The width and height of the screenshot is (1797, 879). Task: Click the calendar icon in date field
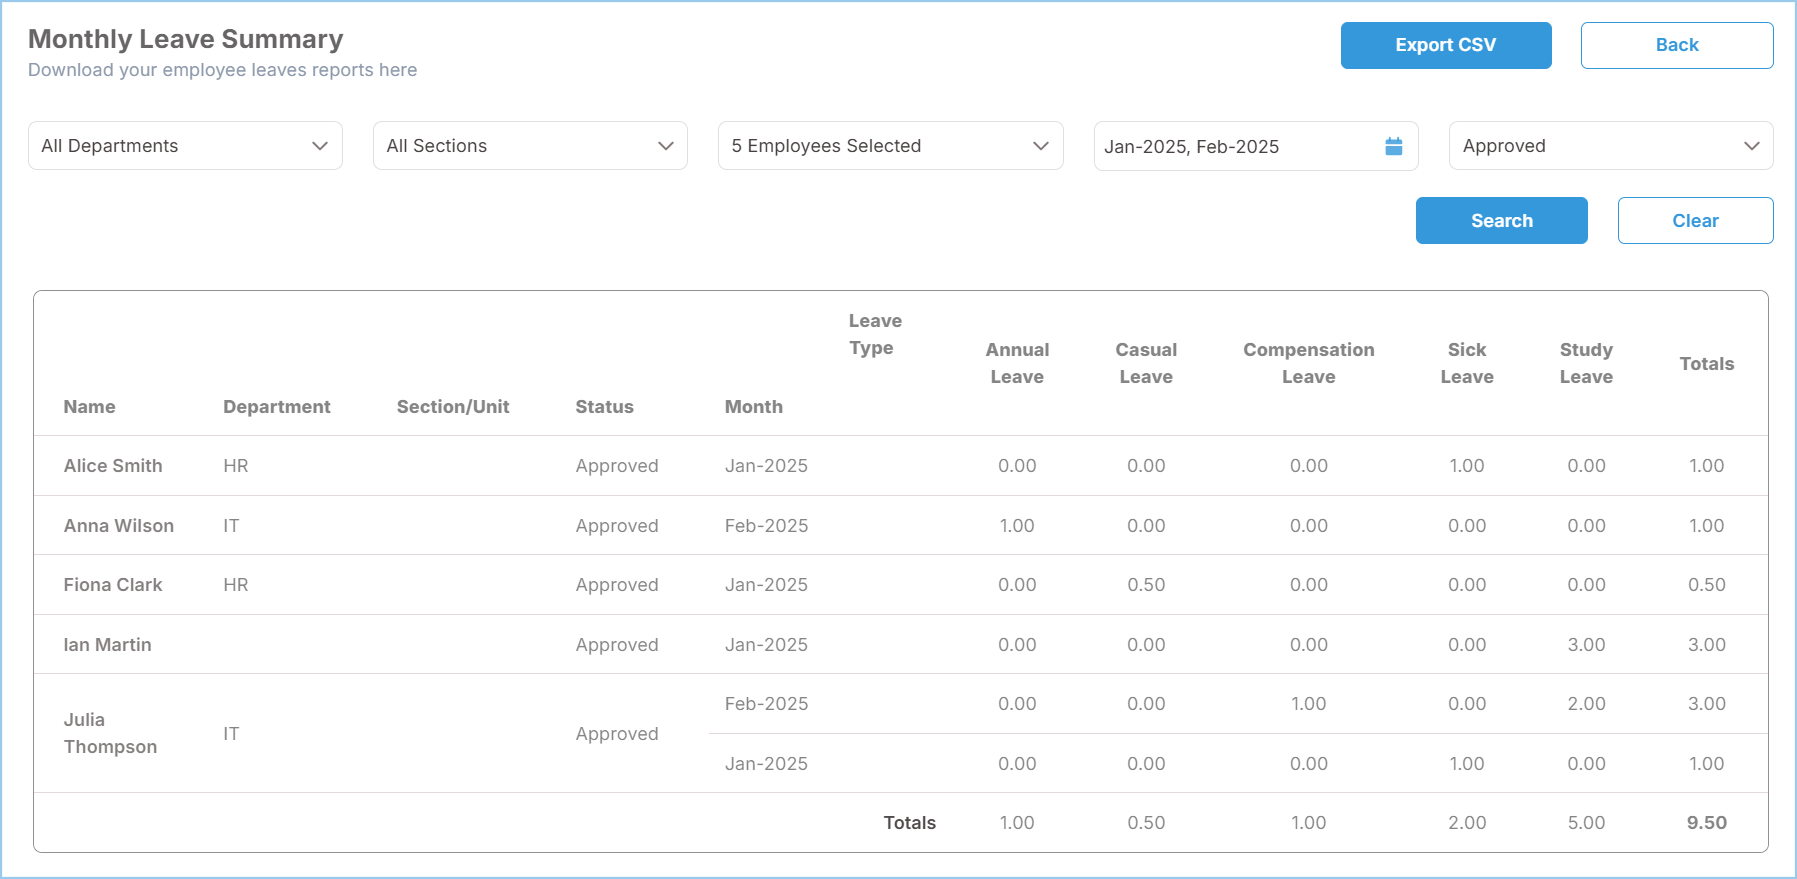point(1393,147)
